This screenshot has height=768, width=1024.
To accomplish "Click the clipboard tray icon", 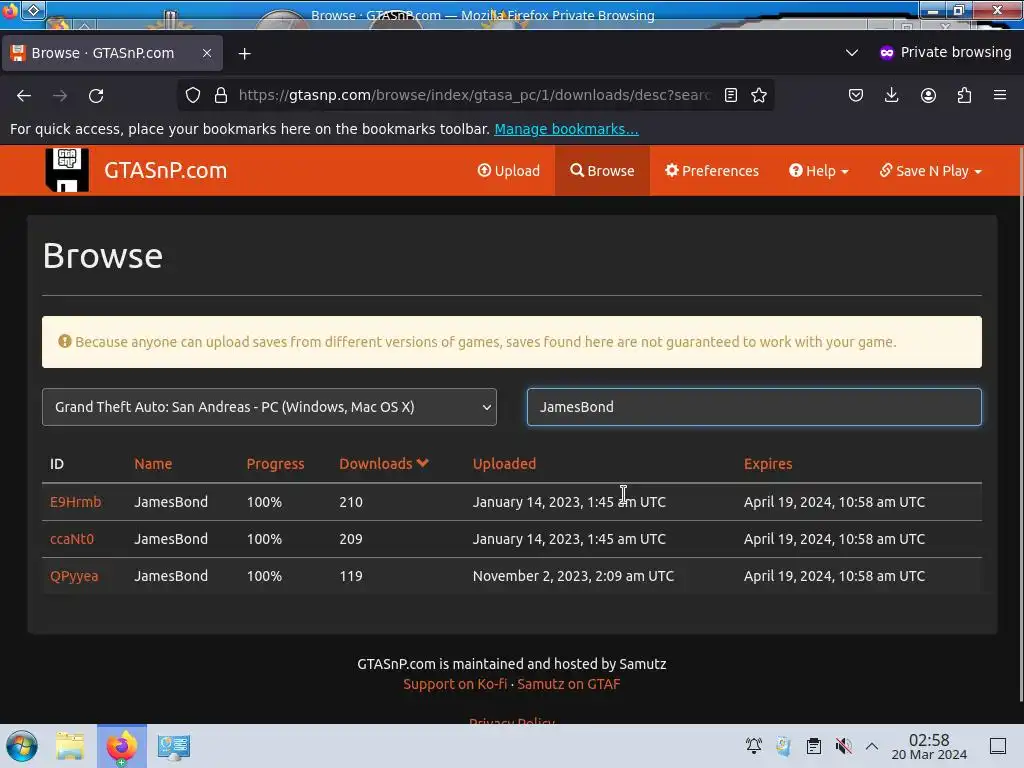I will coord(813,745).
